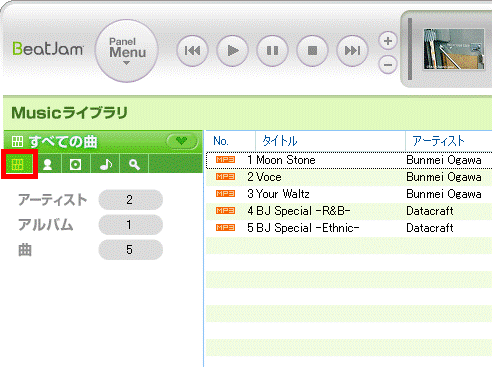This screenshot has height=367, width=492.
Task: Switch to the artist view icon
Action: point(47,164)
